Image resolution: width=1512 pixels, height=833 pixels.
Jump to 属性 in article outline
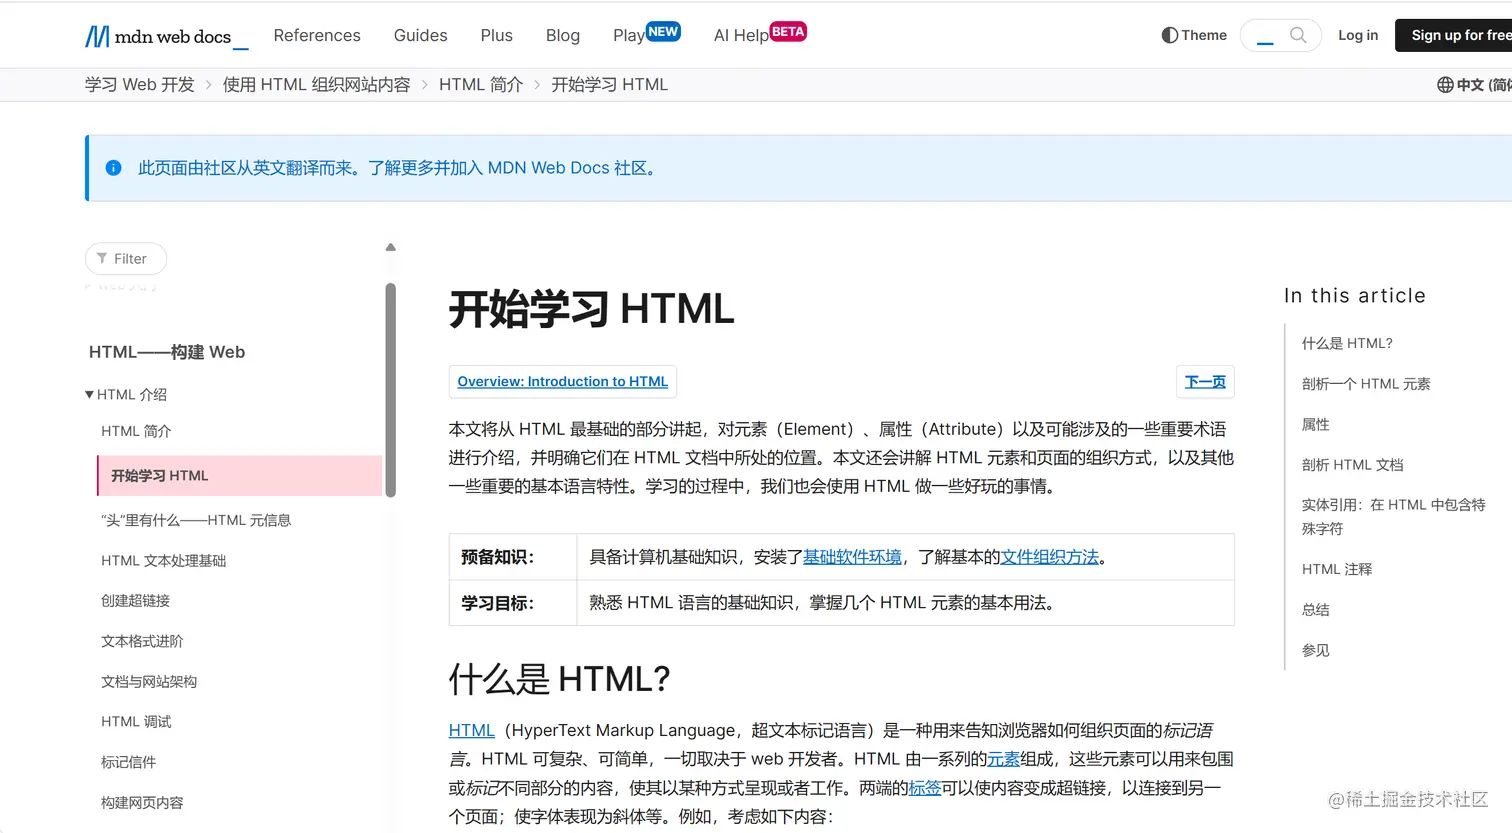pos(1316,424)
